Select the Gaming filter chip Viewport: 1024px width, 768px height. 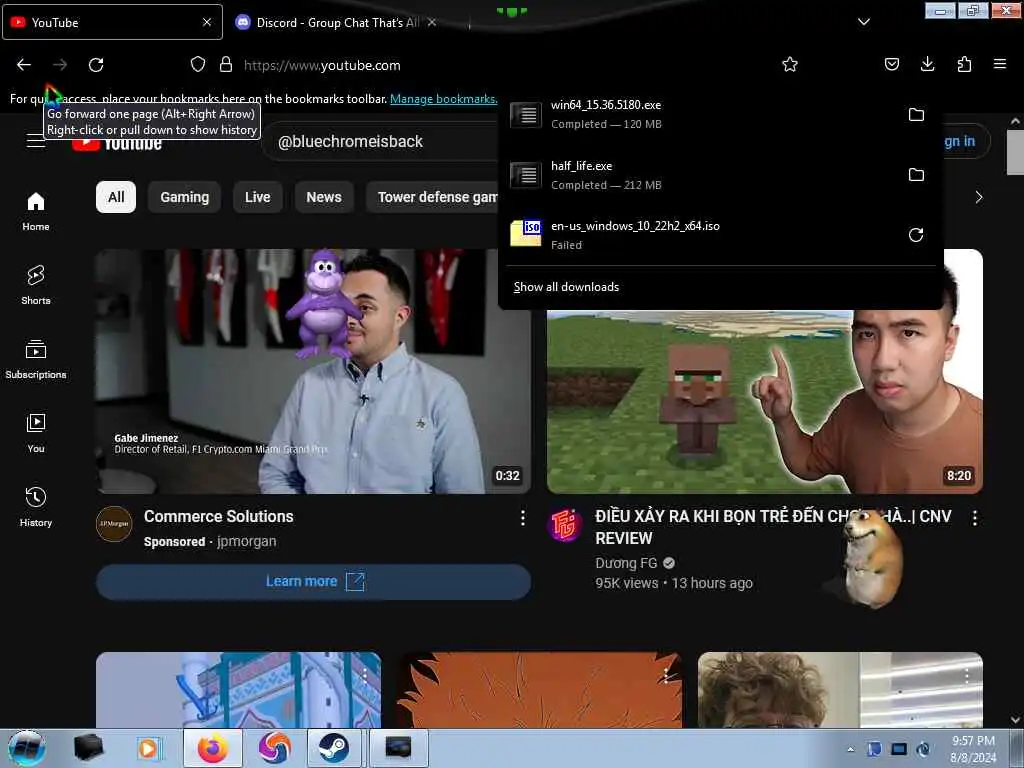pyautogui.click(x=185, y=197)
